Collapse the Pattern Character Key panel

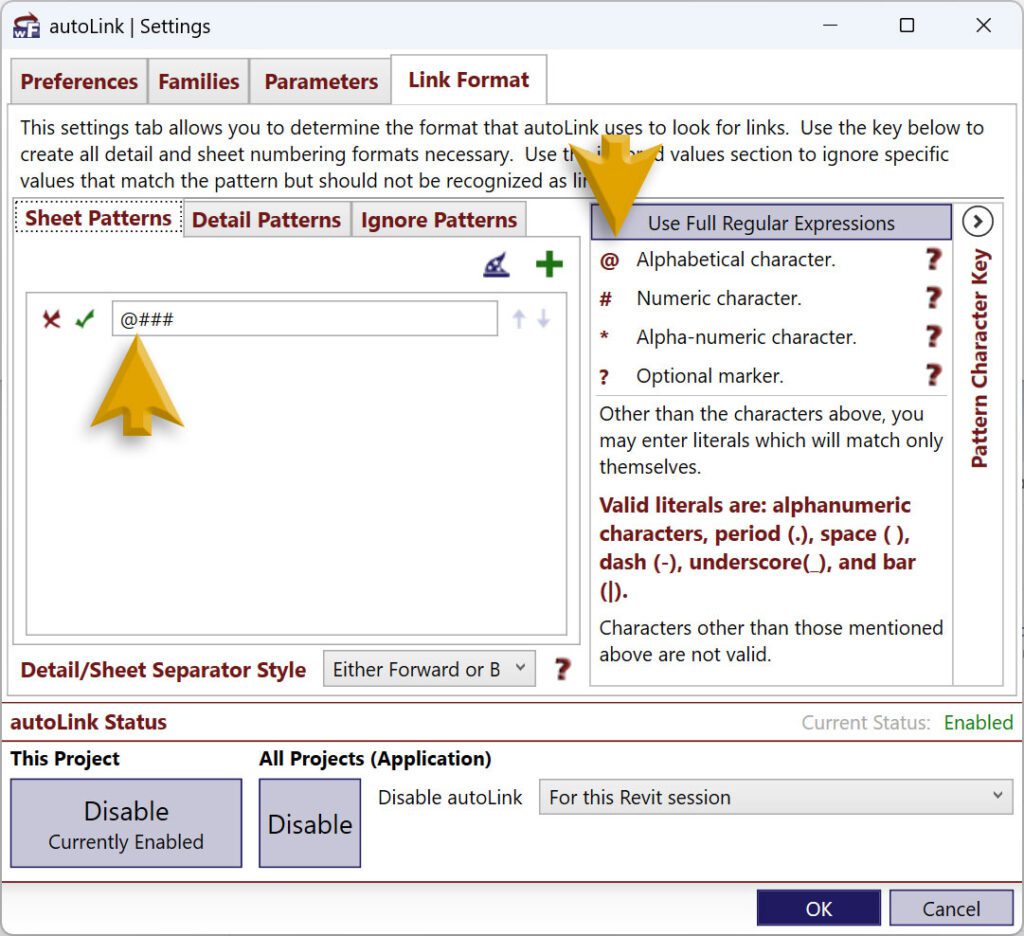pos(978,222)
